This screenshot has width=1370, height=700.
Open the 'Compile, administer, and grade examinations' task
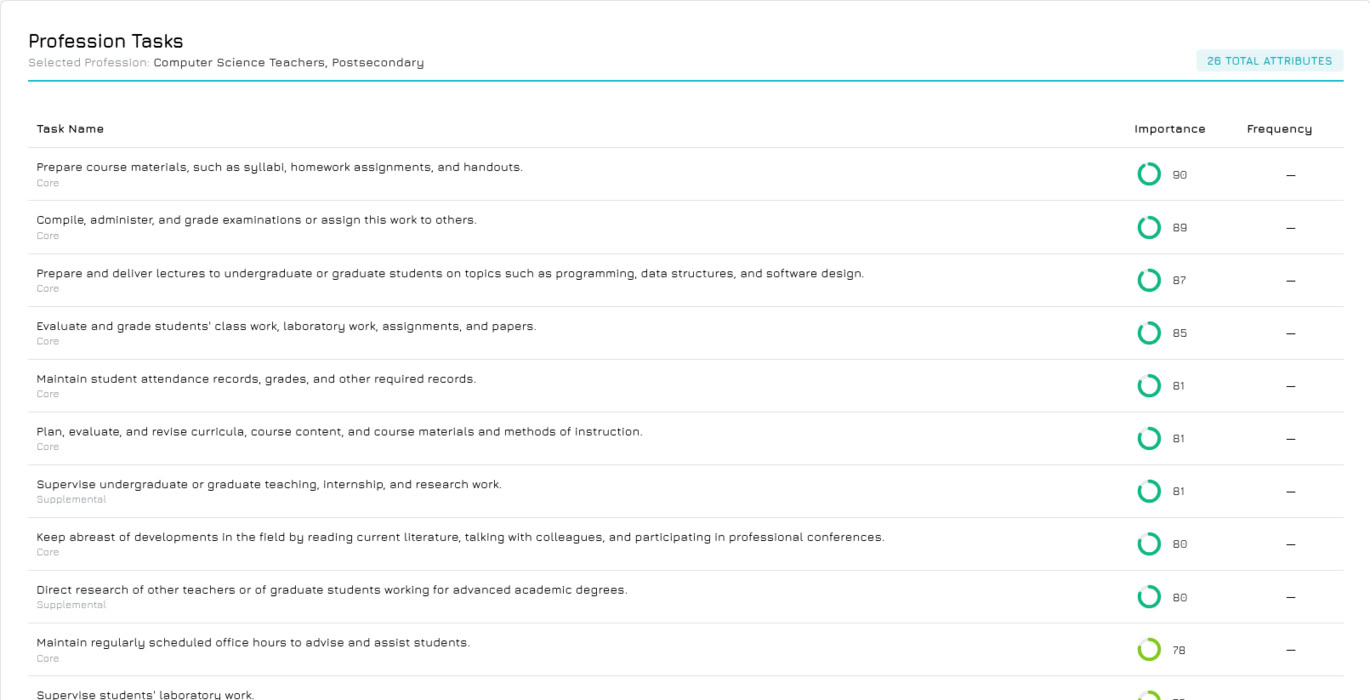point(256,220)
